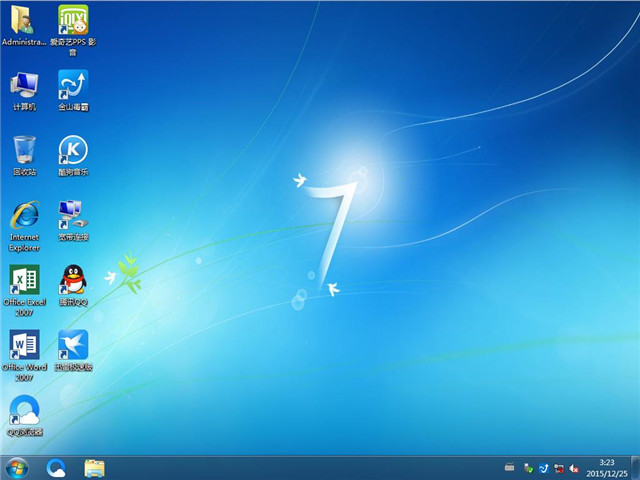The image size is (640, 480).
Task: Click the muted volume speaker icon
Action: [x=574, y=469]
